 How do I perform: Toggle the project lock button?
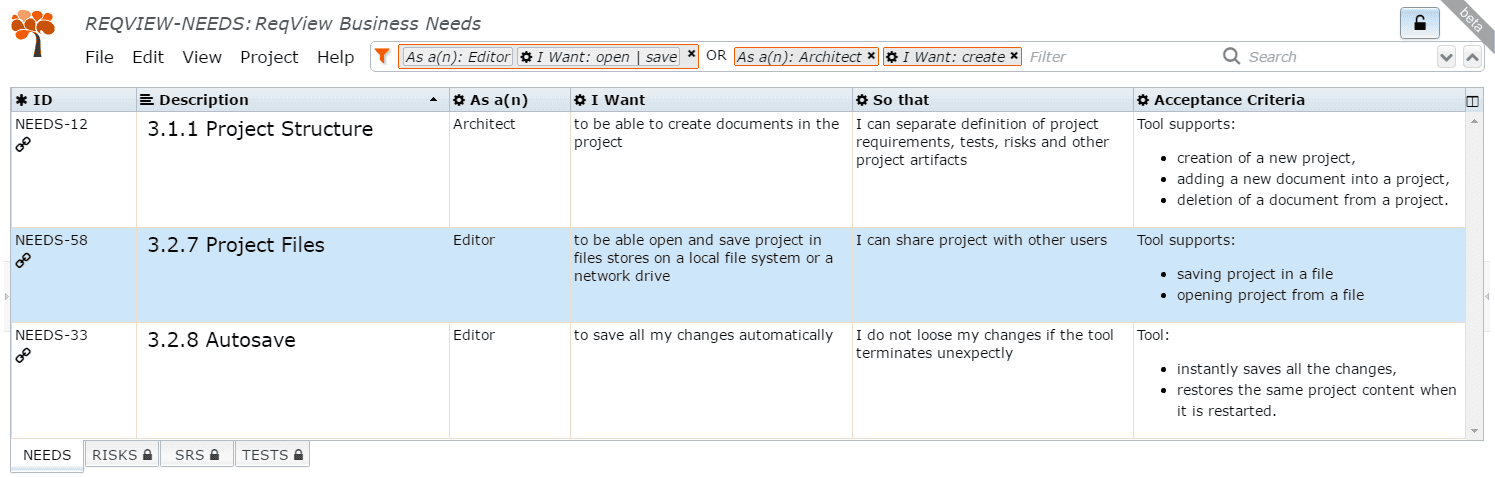[x=1420, y=23]
